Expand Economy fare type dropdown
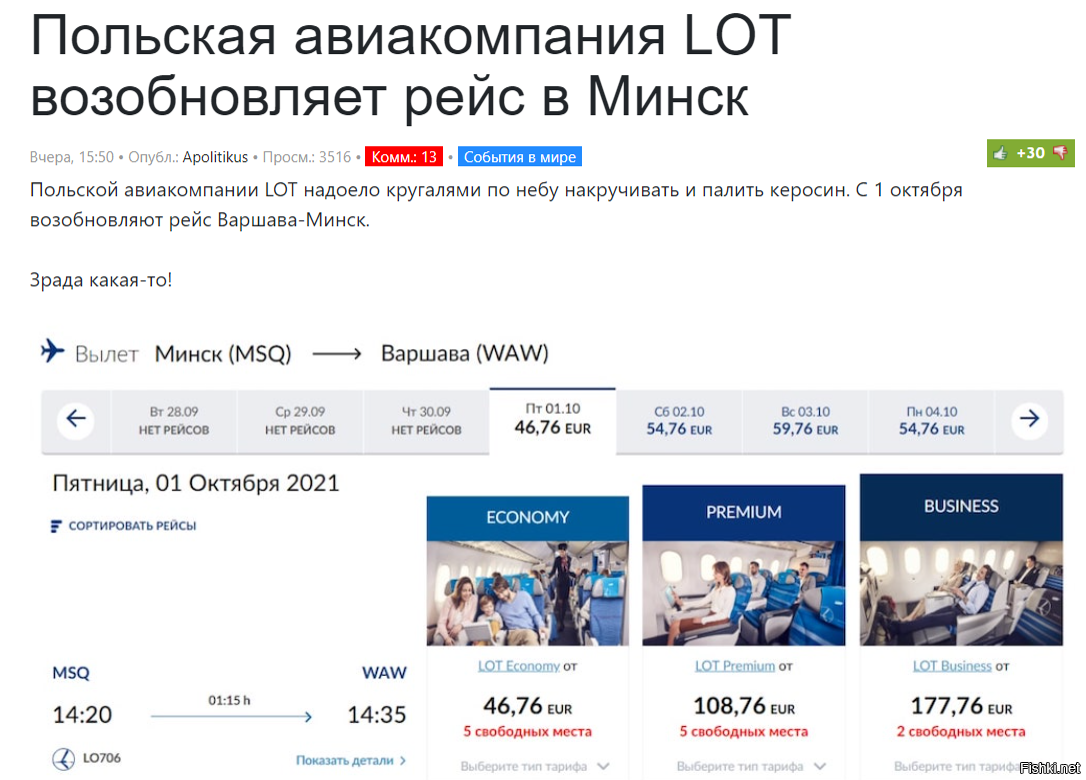The height and width of the screenshot is (780, 1086). click(x=535, y=766)
